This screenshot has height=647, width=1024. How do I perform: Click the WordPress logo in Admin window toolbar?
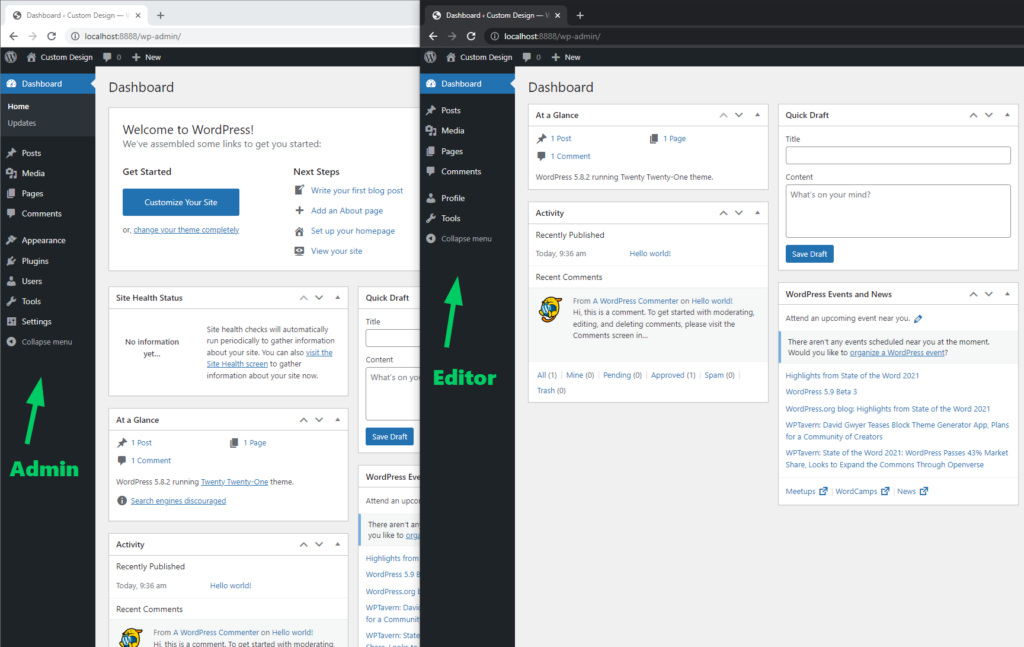click(x=10, y=57)
